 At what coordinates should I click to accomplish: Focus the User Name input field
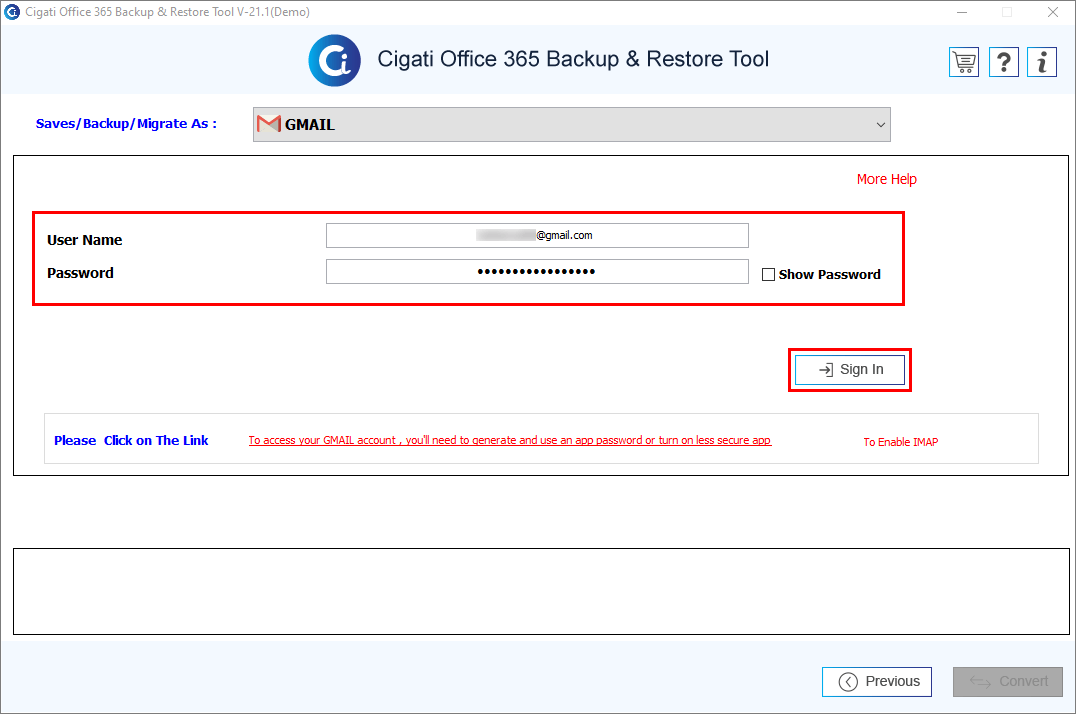(x=537, y=235)
